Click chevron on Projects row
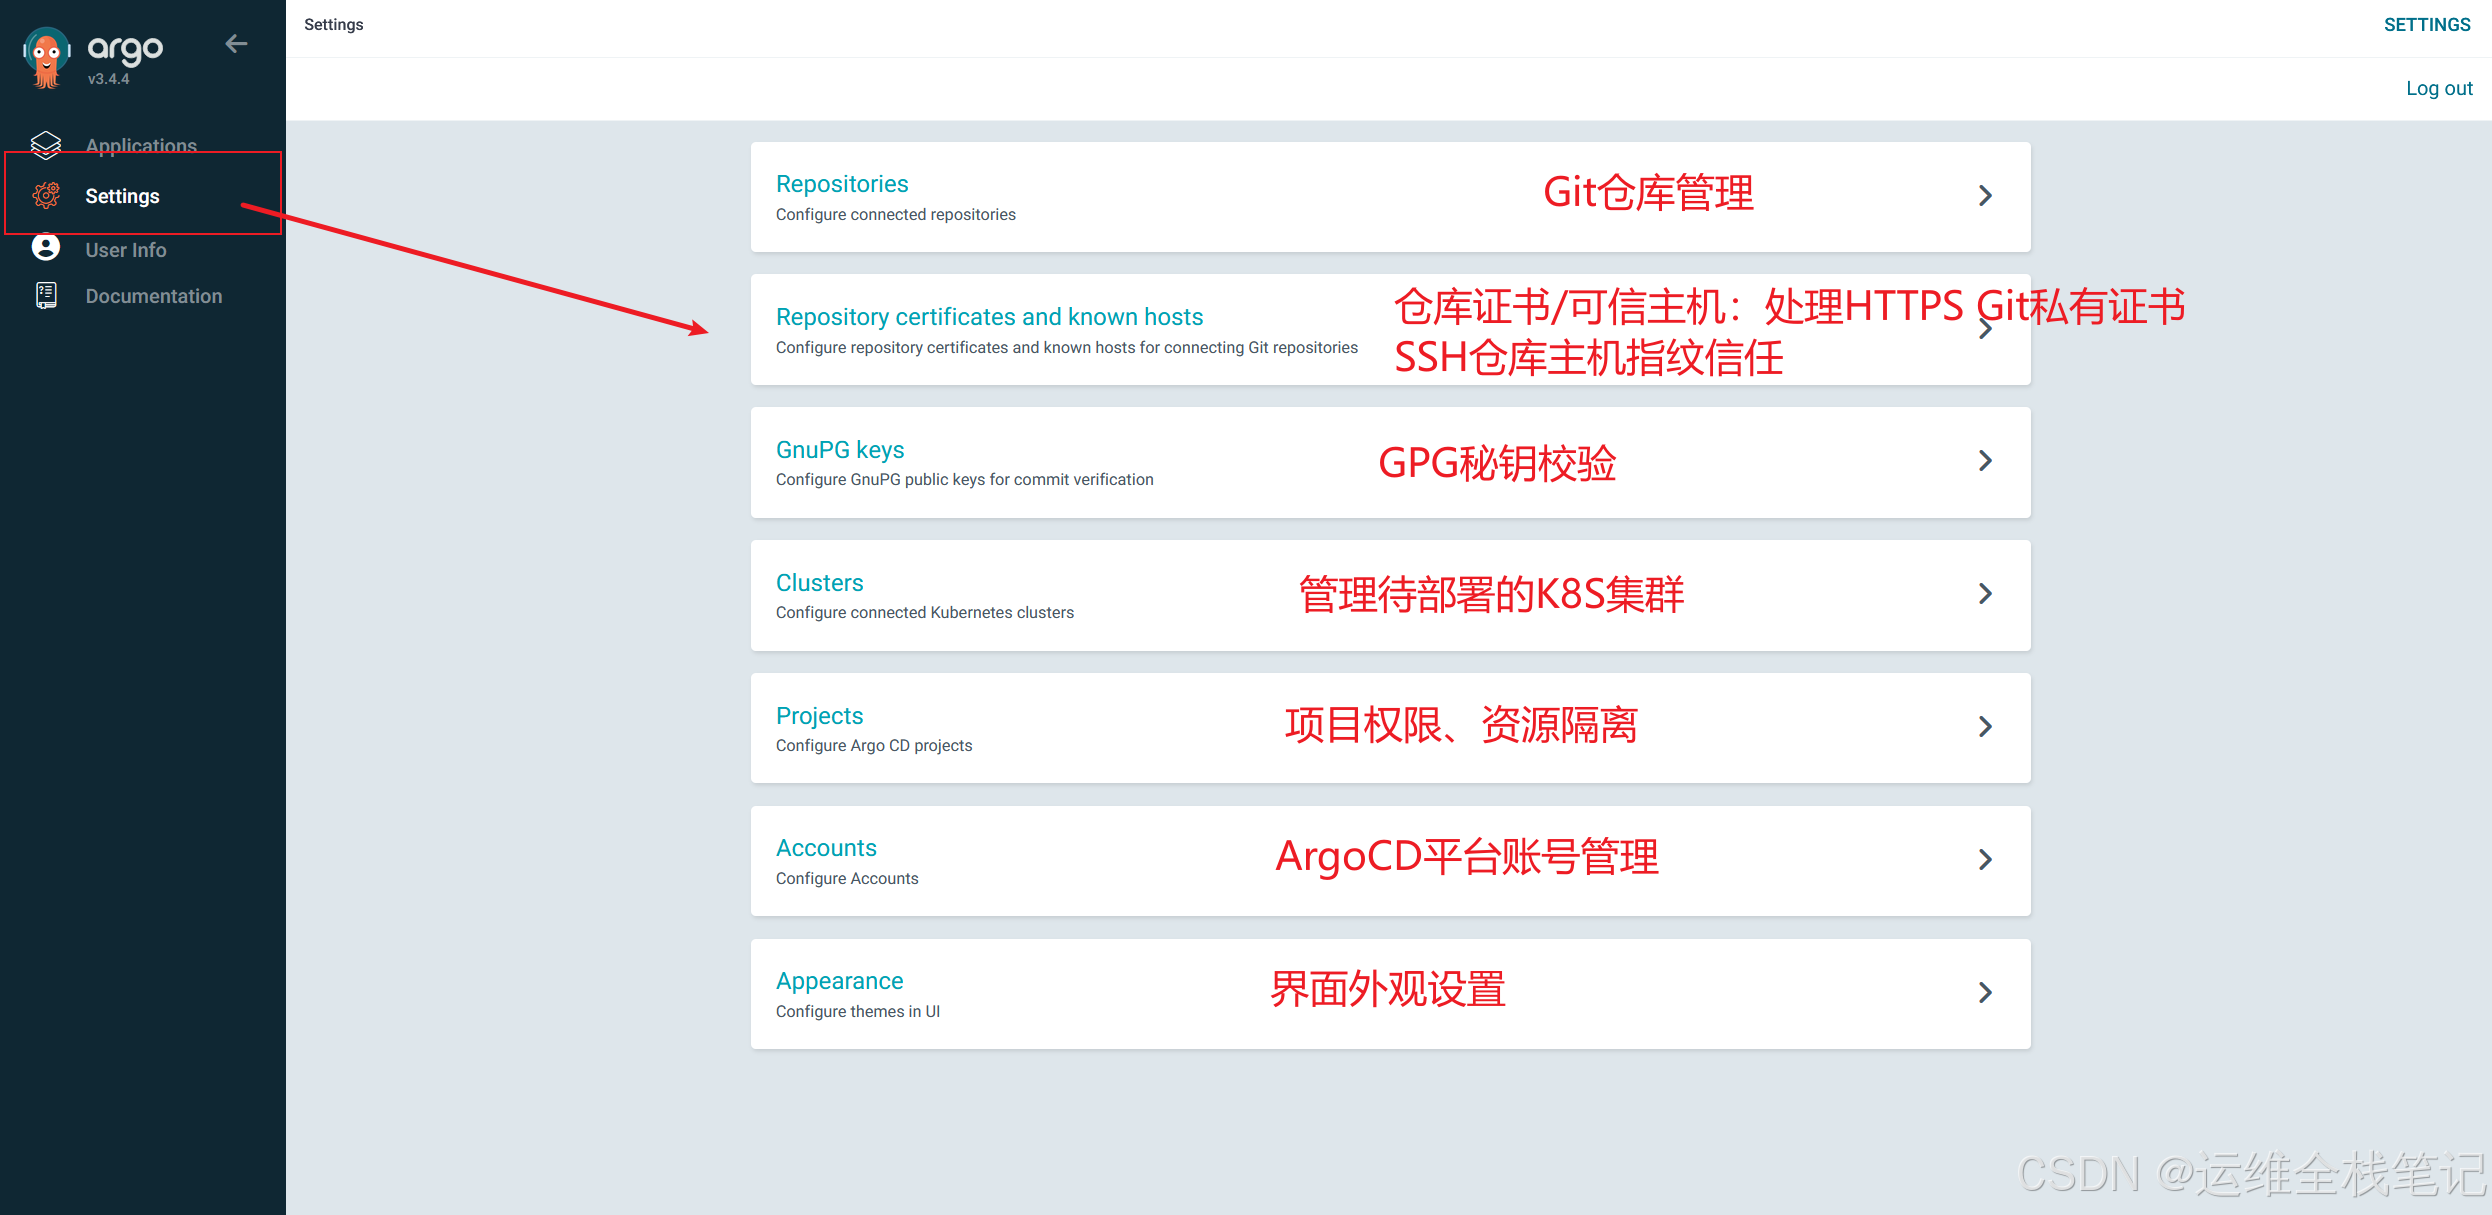 point(1986,727)
